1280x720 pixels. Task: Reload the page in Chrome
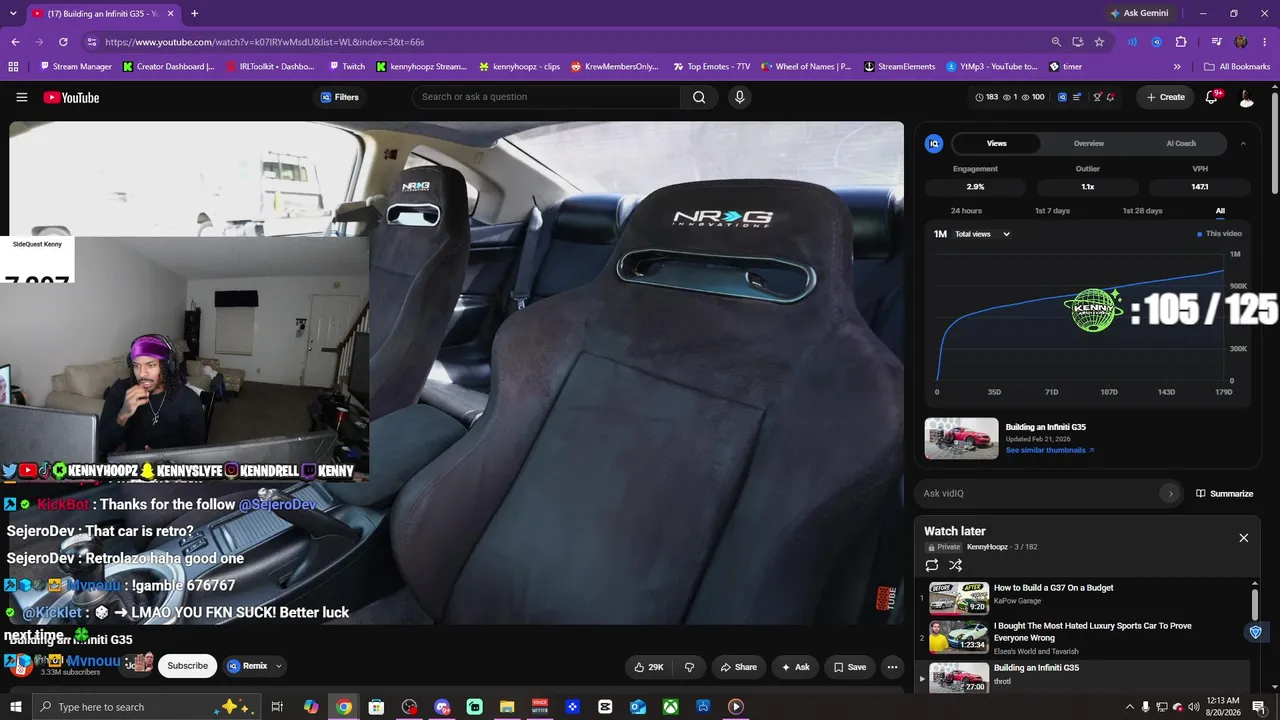63,42
